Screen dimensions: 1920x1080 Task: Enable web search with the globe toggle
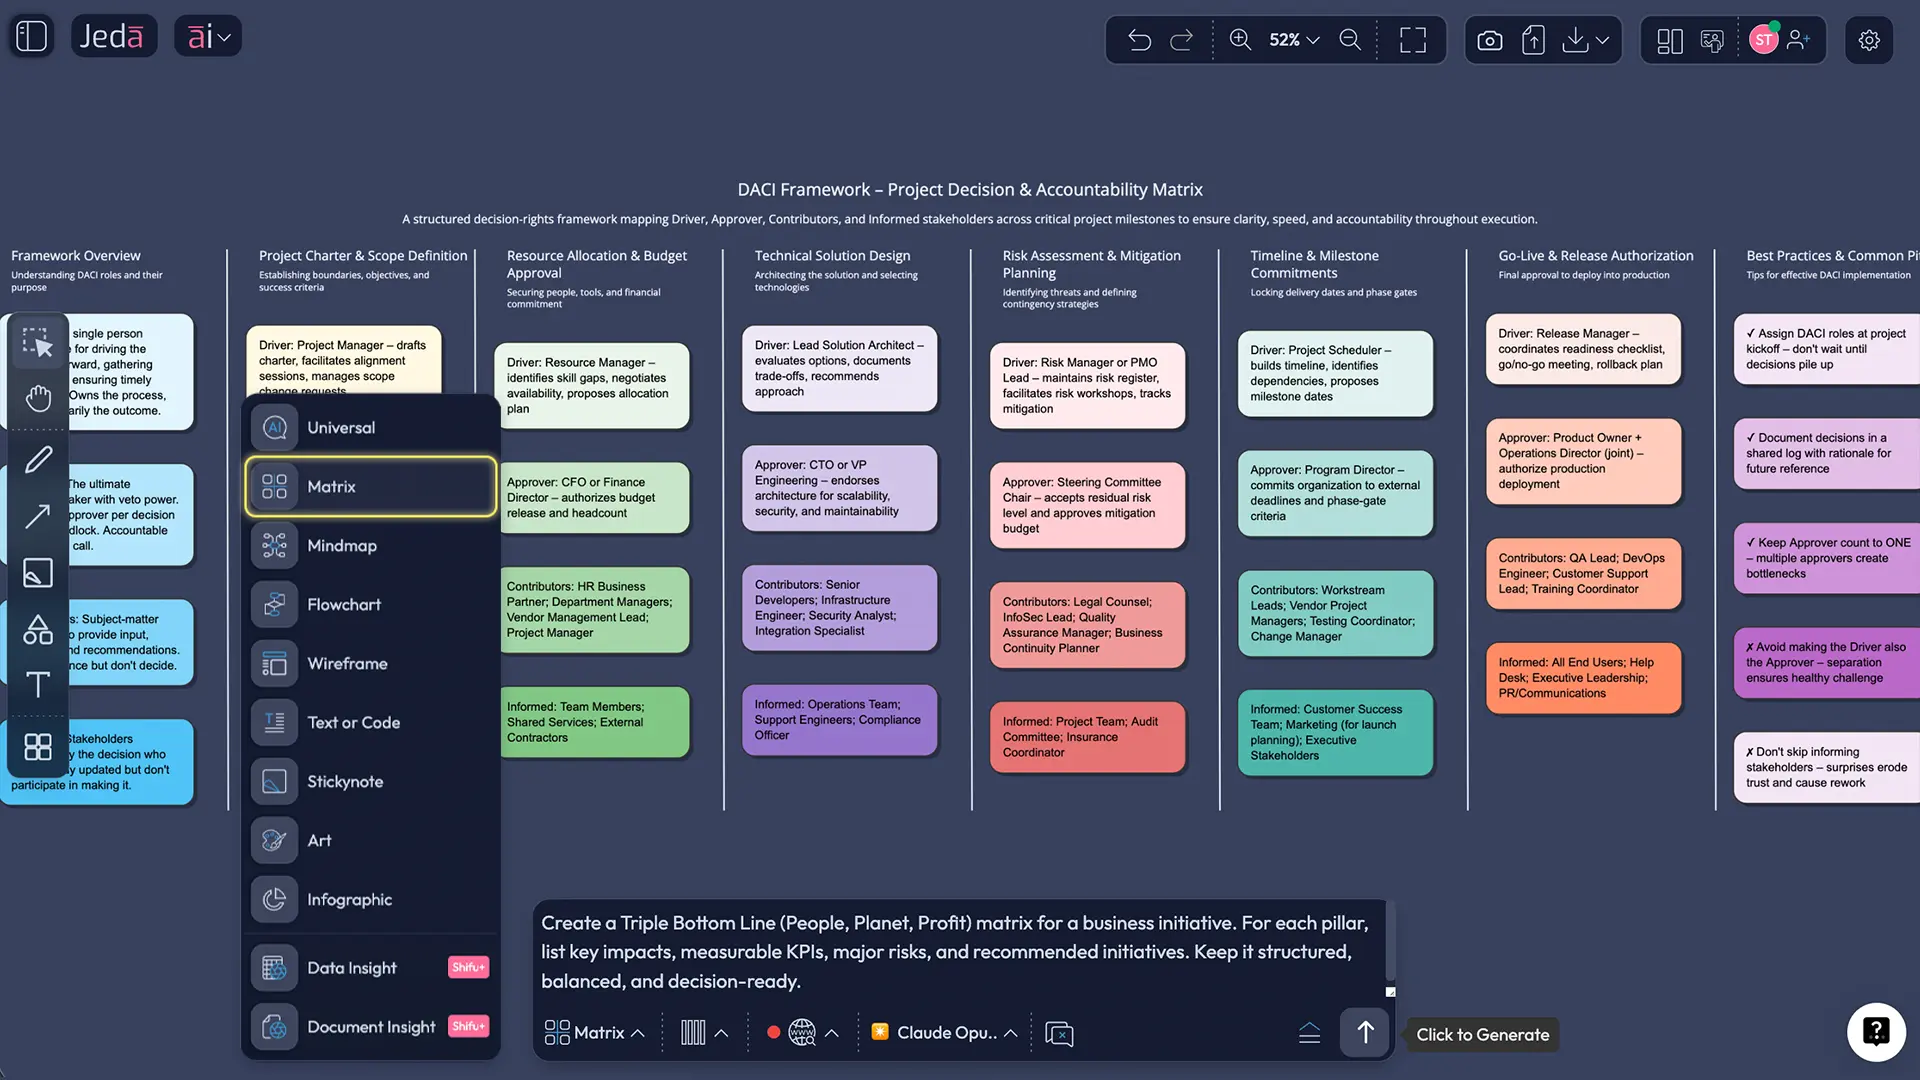[800, 1032]
